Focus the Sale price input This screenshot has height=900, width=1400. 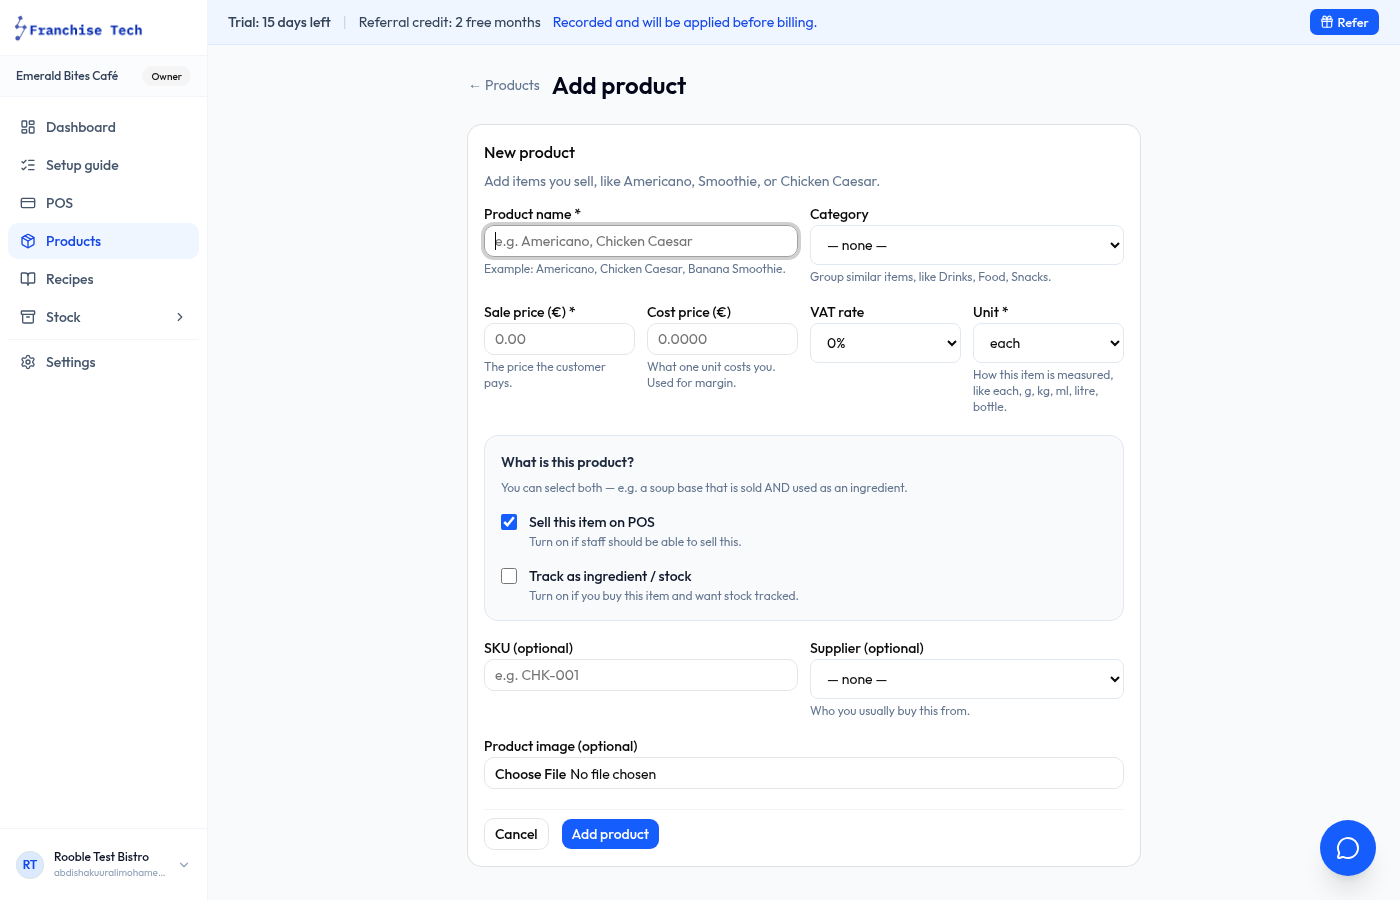click(x=559, y=339)
